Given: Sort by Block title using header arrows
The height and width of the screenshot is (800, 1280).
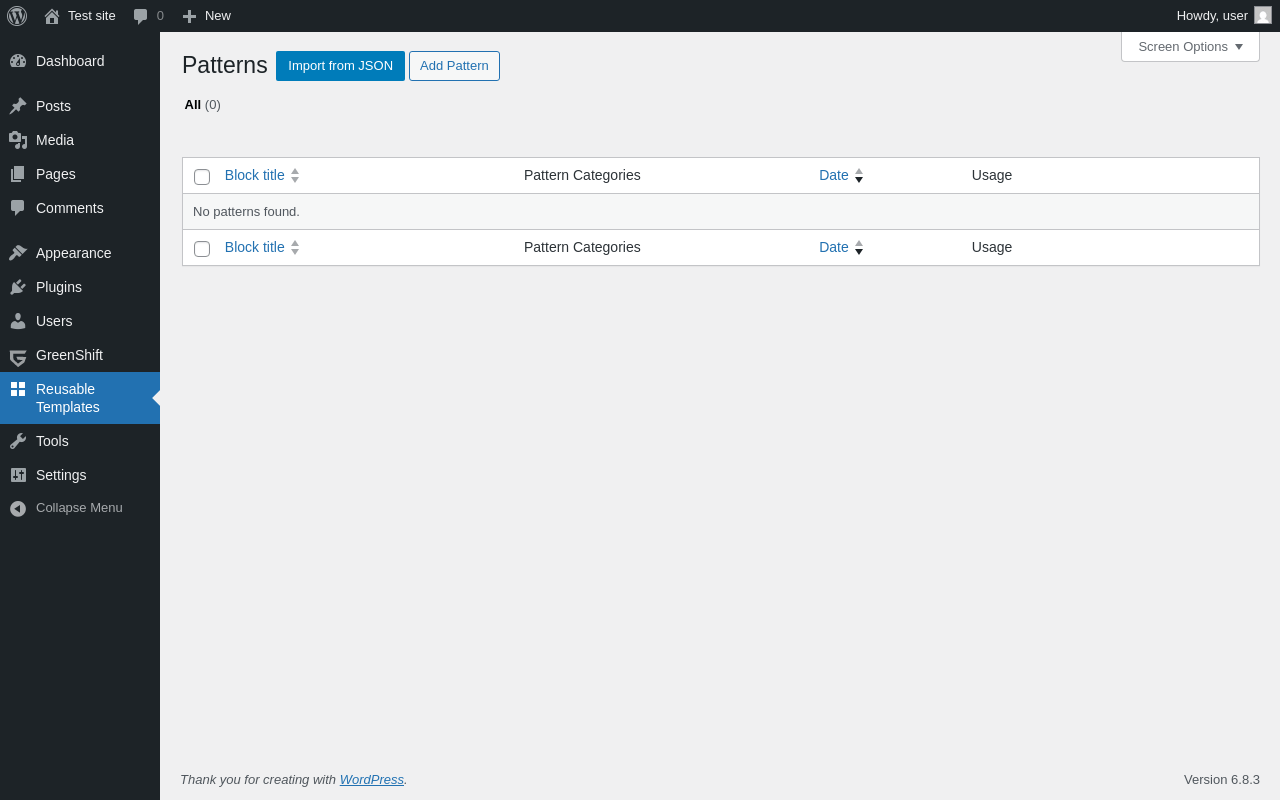Looking at the screenshot, I should coord(295,175).
